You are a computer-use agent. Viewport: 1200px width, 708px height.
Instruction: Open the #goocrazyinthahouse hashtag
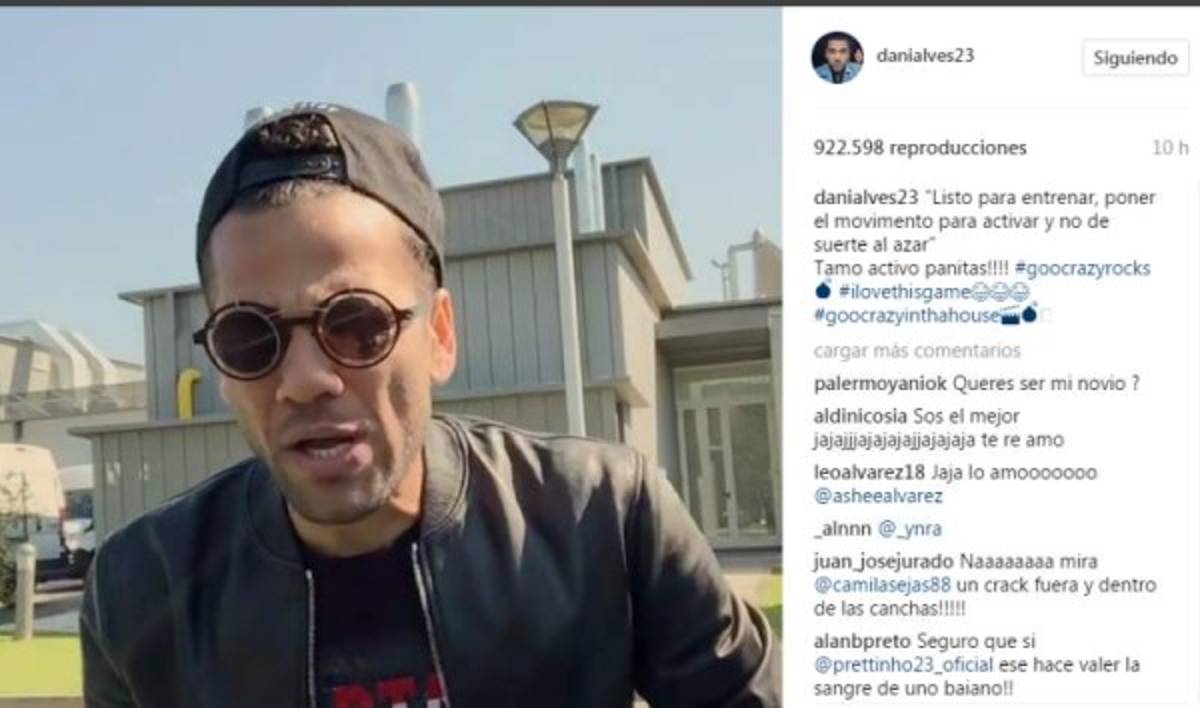point(907,315)
